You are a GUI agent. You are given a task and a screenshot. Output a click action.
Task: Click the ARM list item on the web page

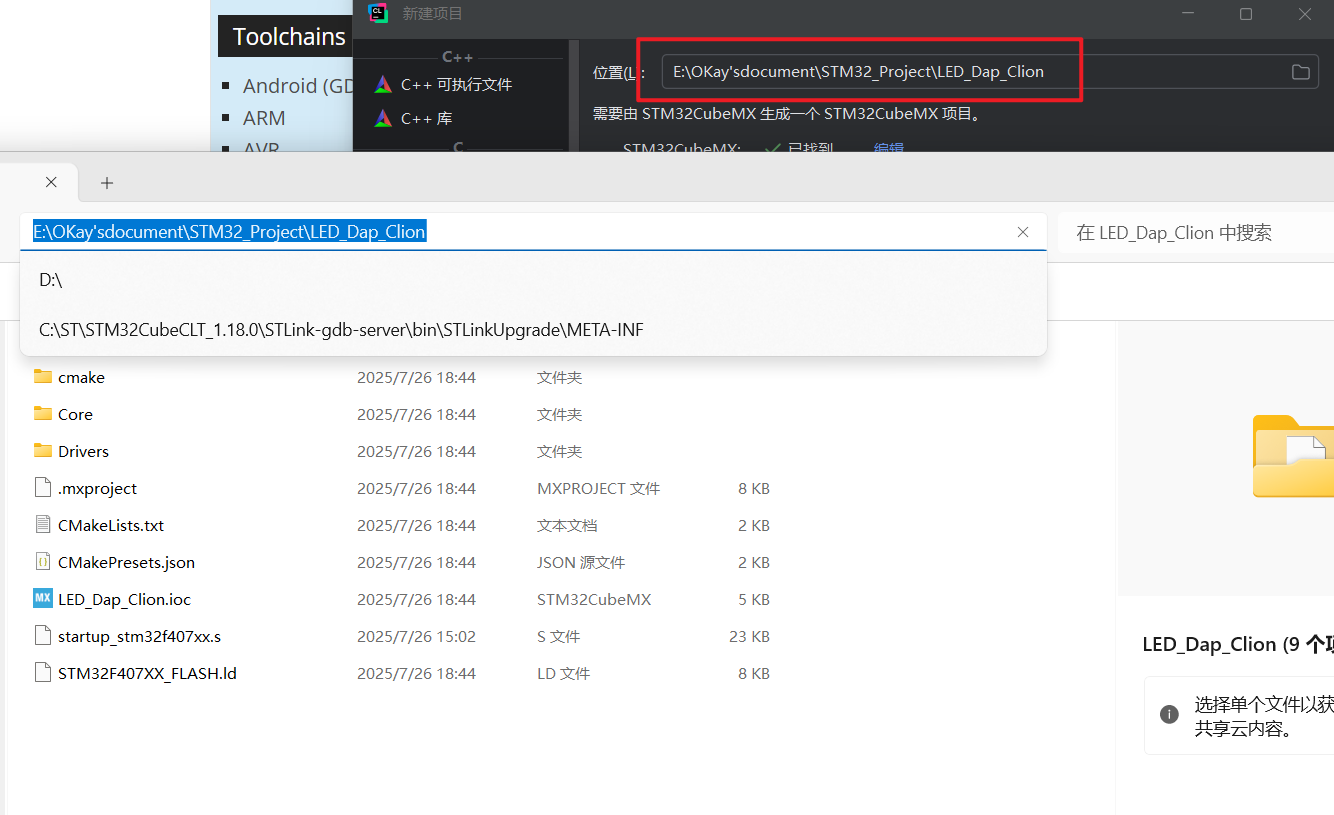(264, 118)
